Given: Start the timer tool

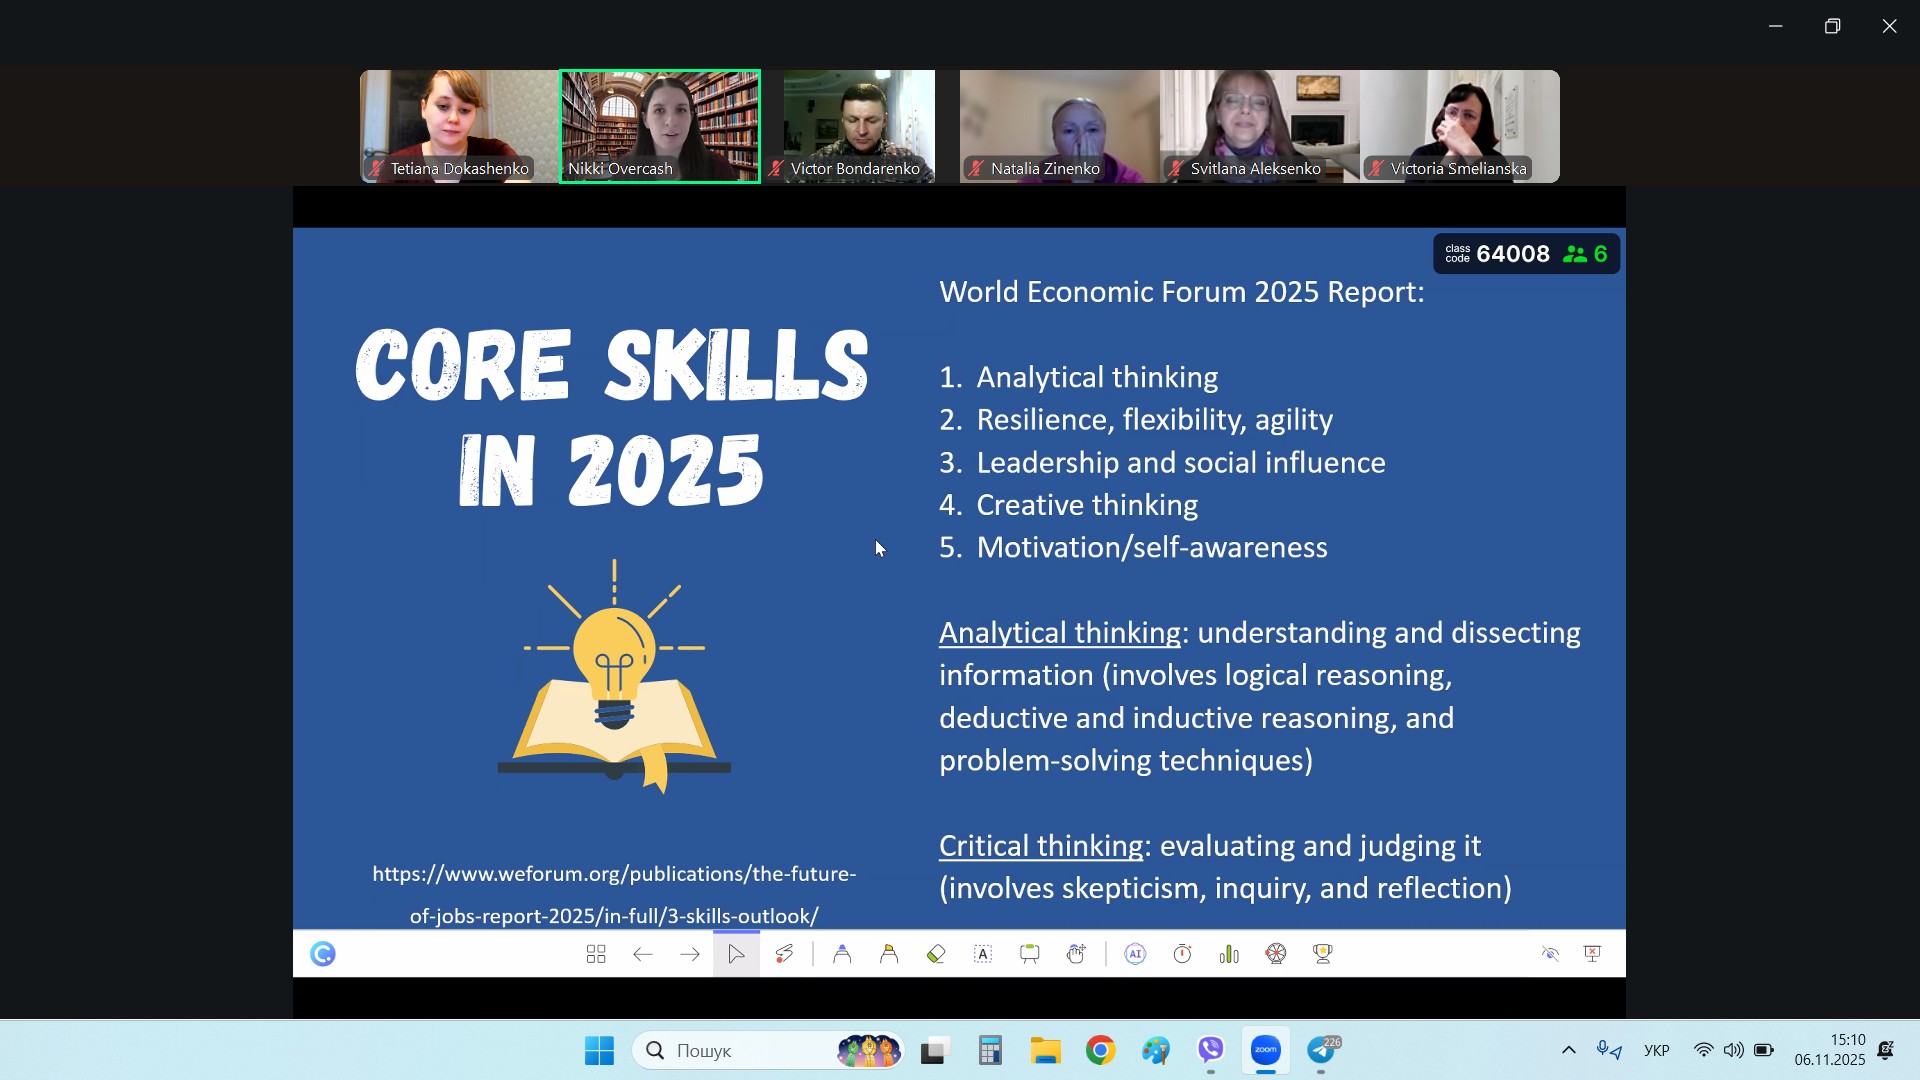Looking at the screenshot, I should point(1182,955).
